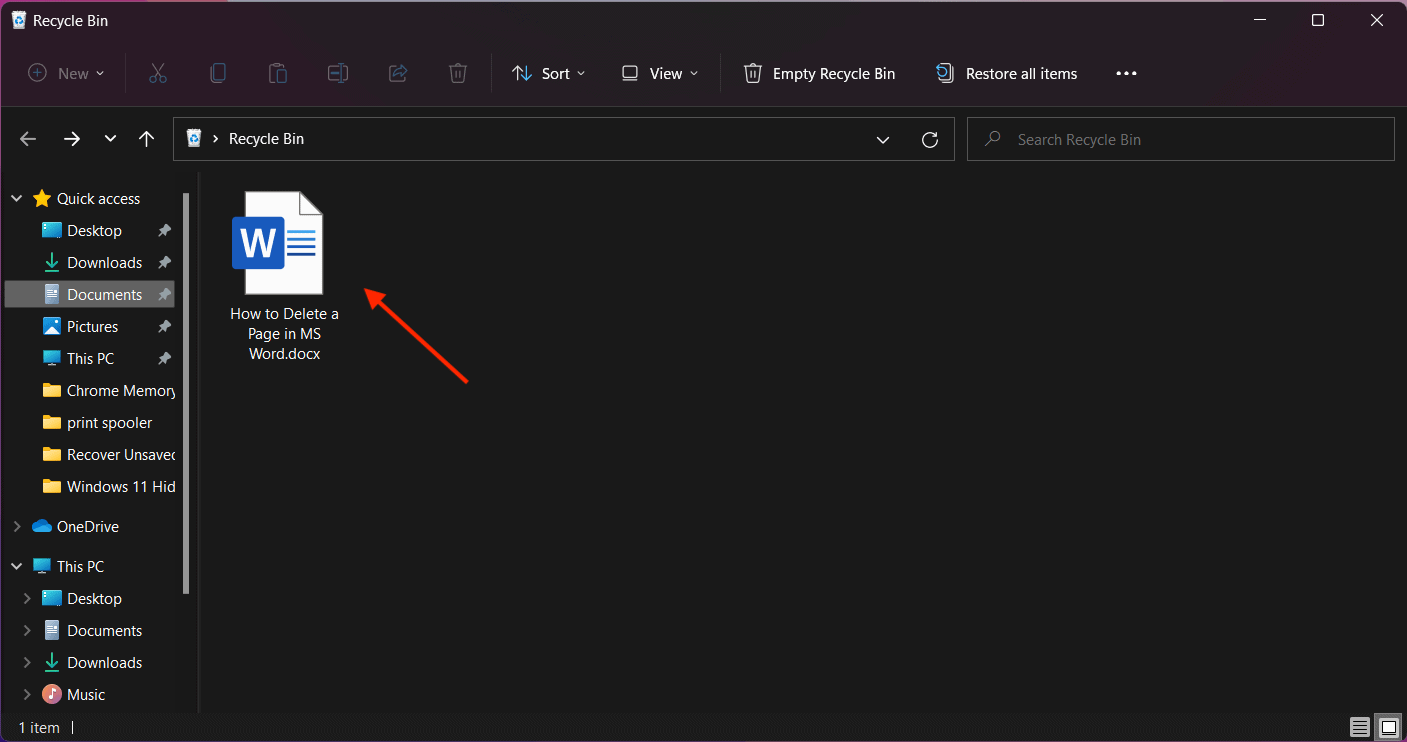Click the Paste icon in the toolbar
The image size is (1407, 742).
pyautogui.click(x=277, y=73)
